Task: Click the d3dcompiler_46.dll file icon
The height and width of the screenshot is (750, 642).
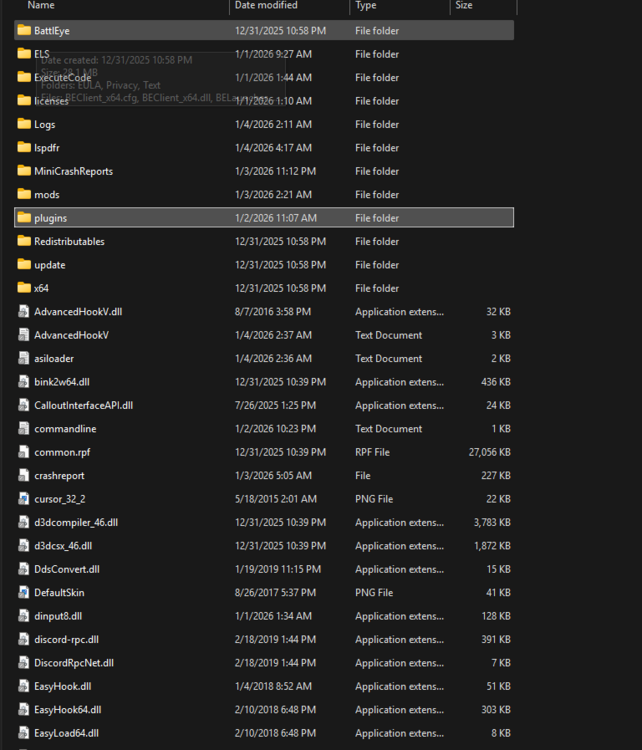Action: [23, 522]
